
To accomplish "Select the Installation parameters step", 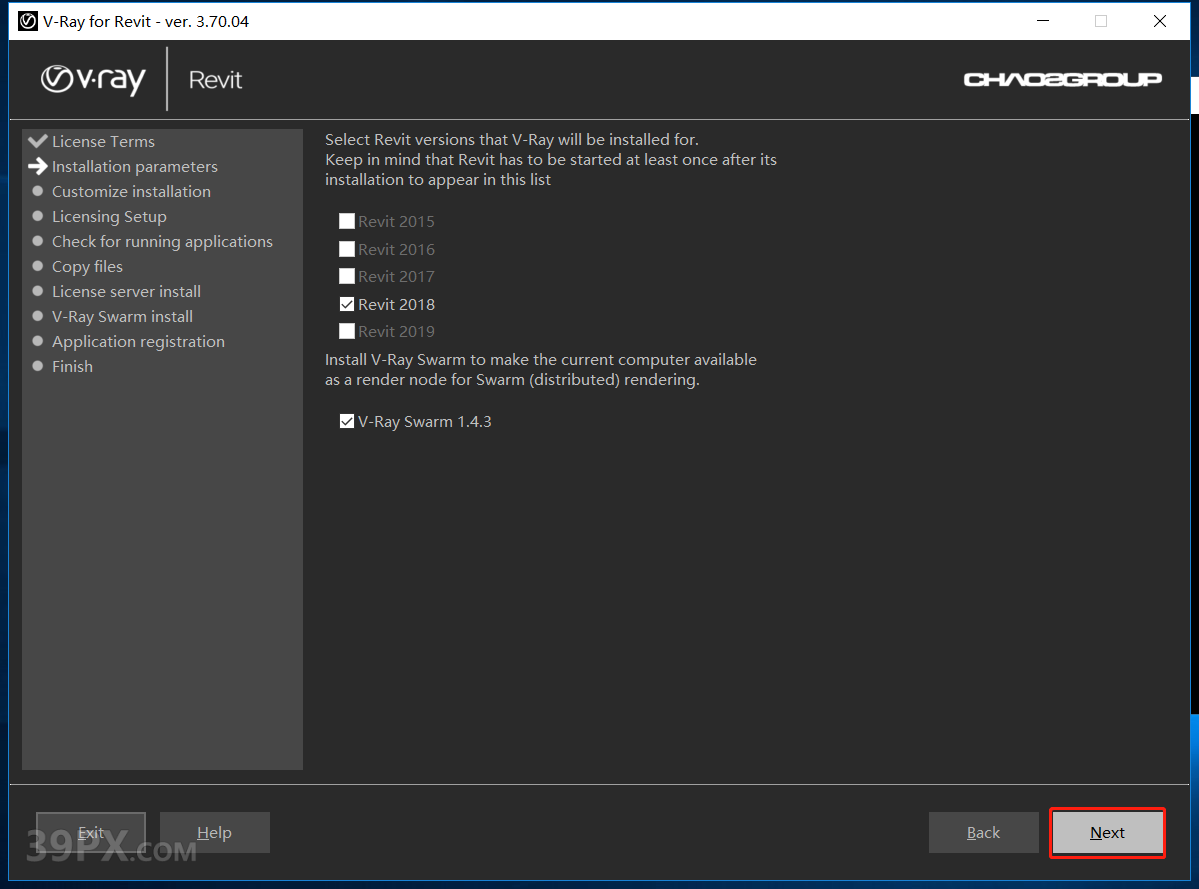I will pos(135,167).
